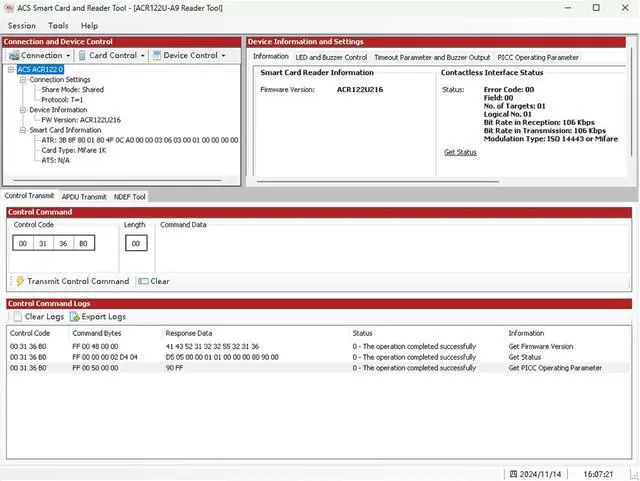Open the PICC Operating Parameter tab

tap(537, 57)
